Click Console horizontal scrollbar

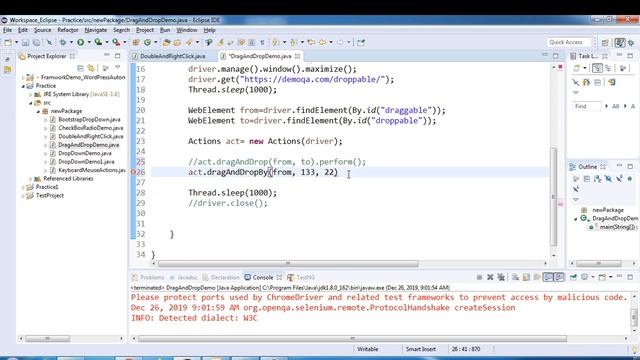pos(352,339)
